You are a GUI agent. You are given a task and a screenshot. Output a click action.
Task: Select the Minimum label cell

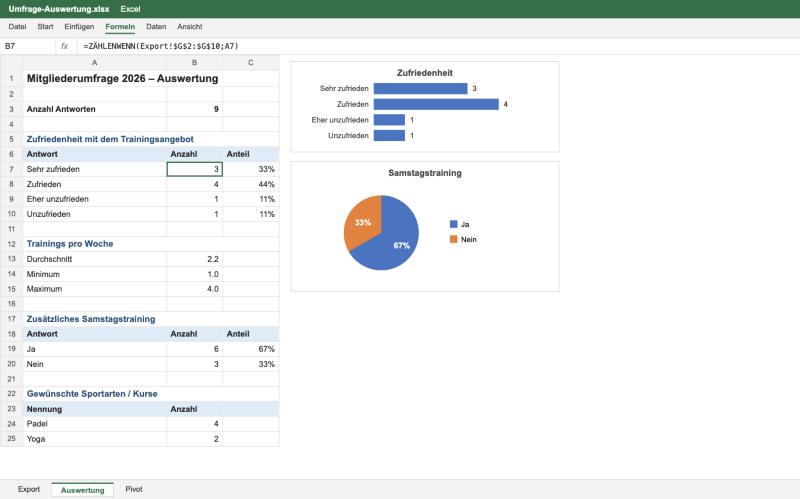point(94,274)
